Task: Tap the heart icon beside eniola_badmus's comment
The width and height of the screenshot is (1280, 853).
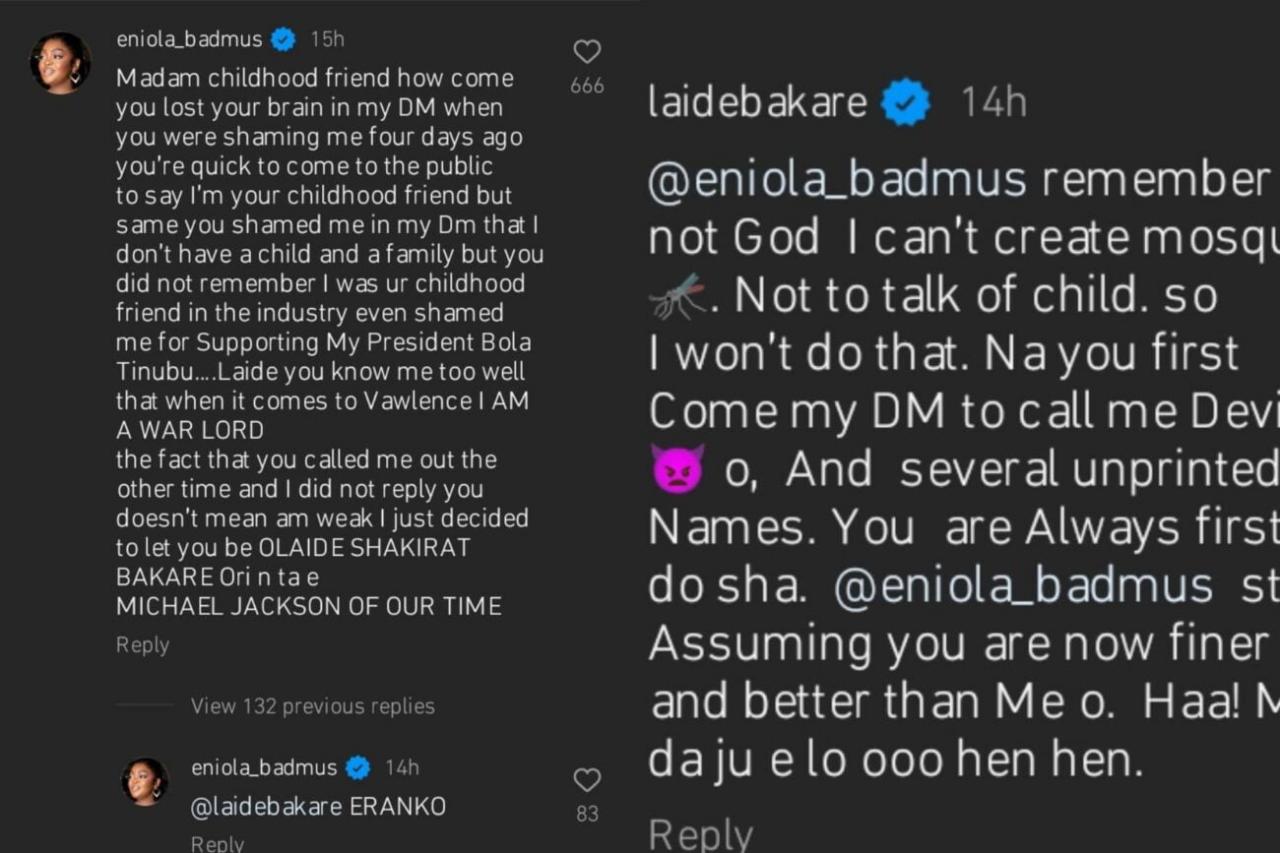Action: [586, 51]
